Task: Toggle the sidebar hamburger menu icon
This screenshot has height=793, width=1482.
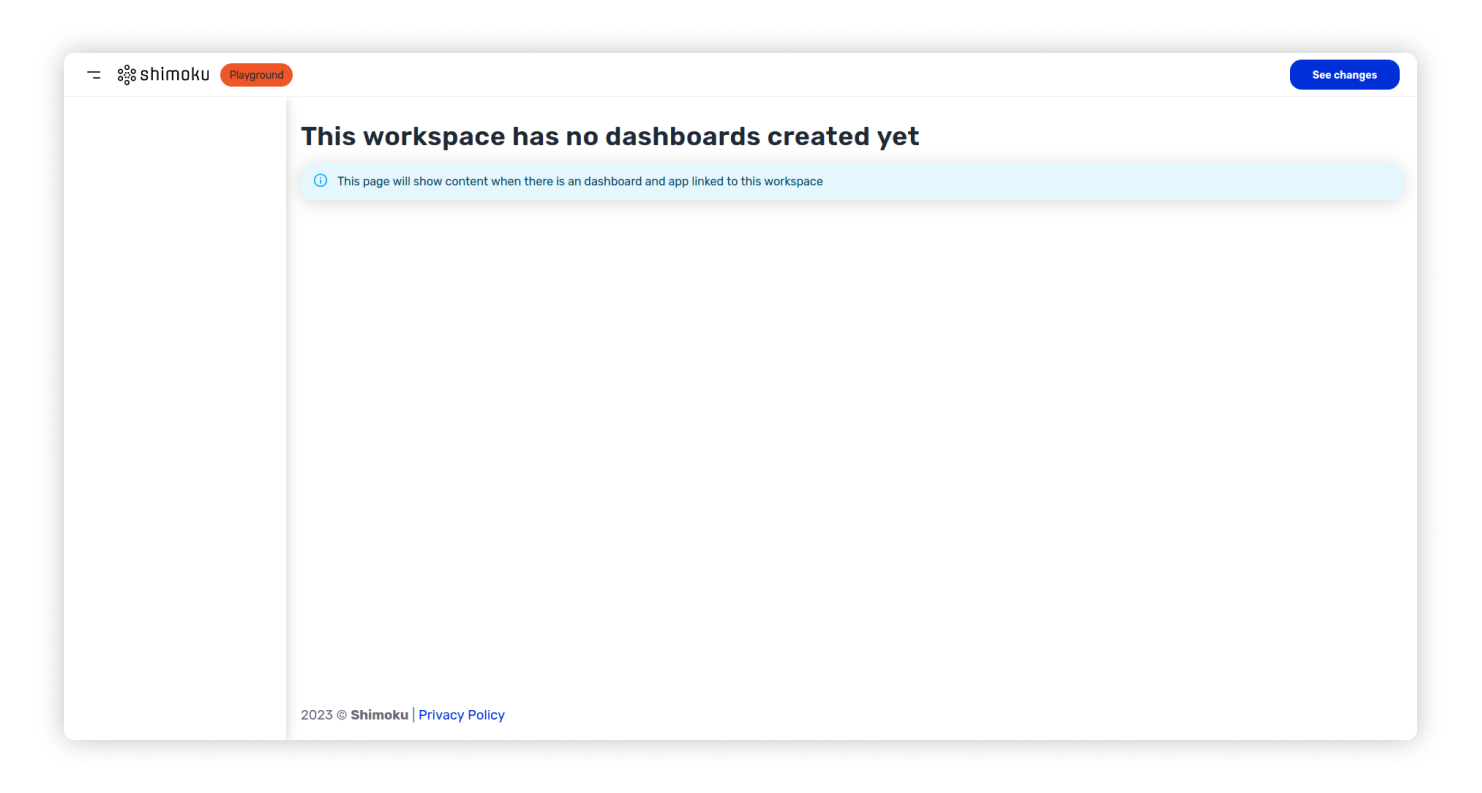Action: coord(94,75)
